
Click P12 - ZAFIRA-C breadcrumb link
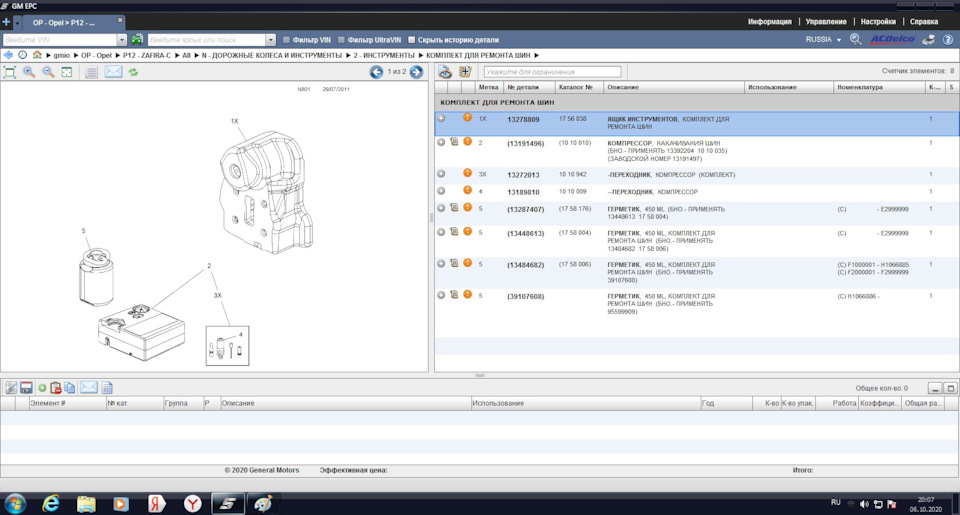pos(147,55)
